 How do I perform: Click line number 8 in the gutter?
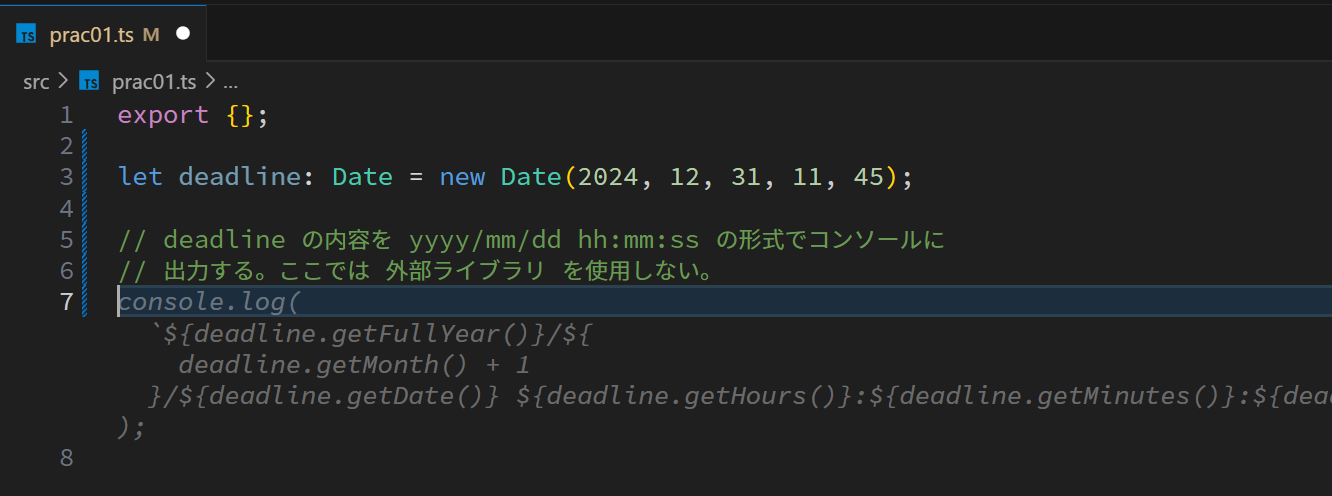[66, 458]
